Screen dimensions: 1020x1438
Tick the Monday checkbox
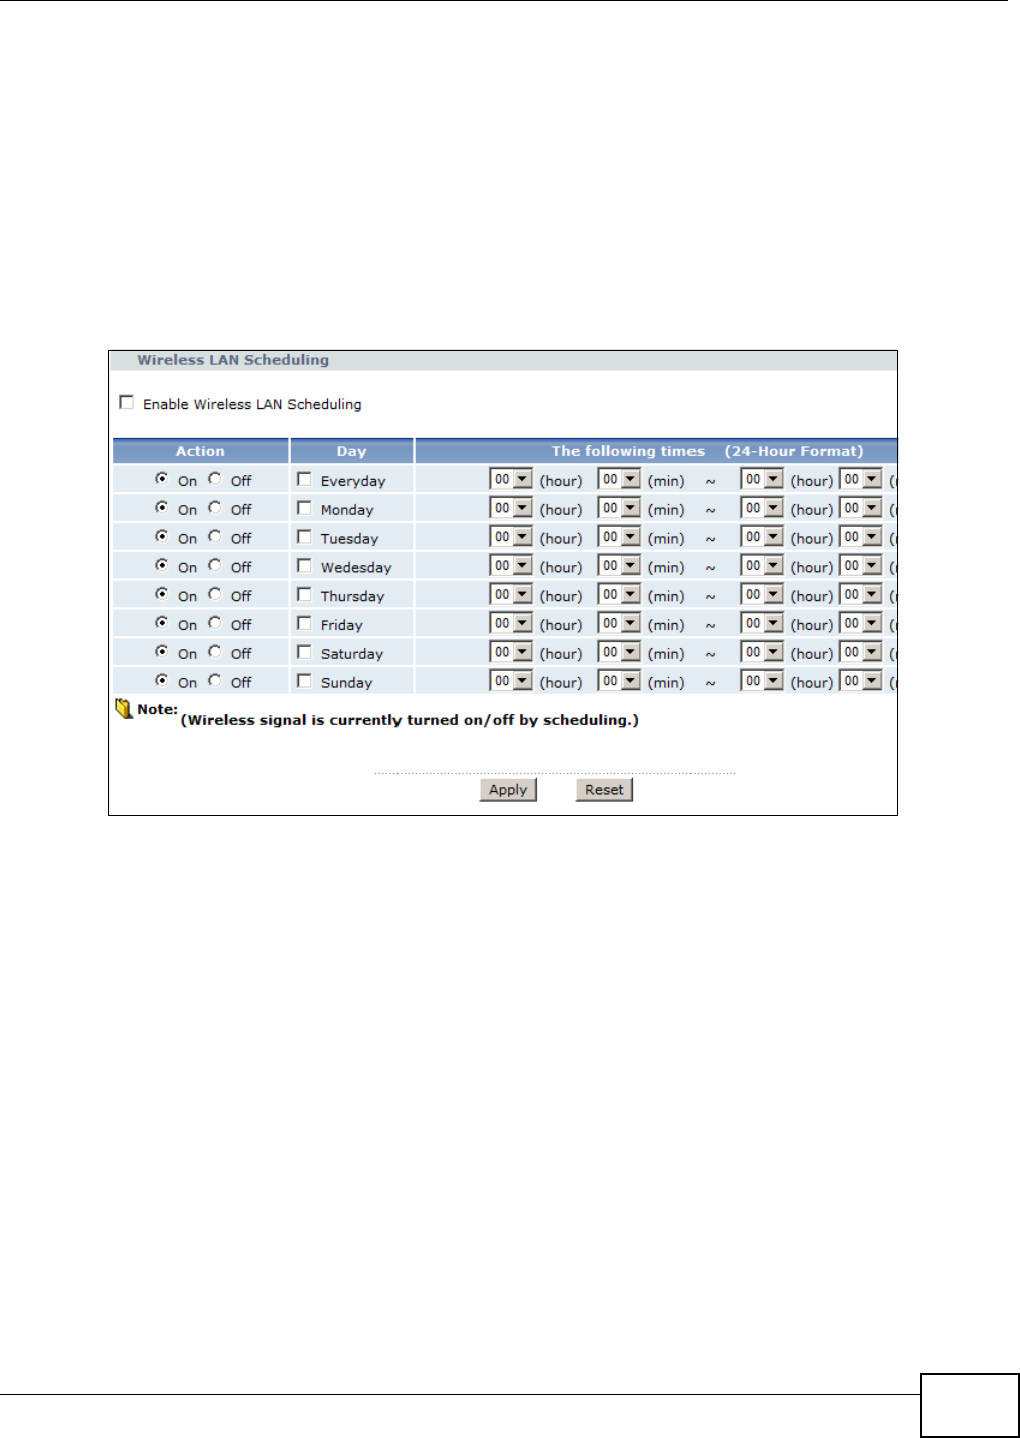coord(304,508)
